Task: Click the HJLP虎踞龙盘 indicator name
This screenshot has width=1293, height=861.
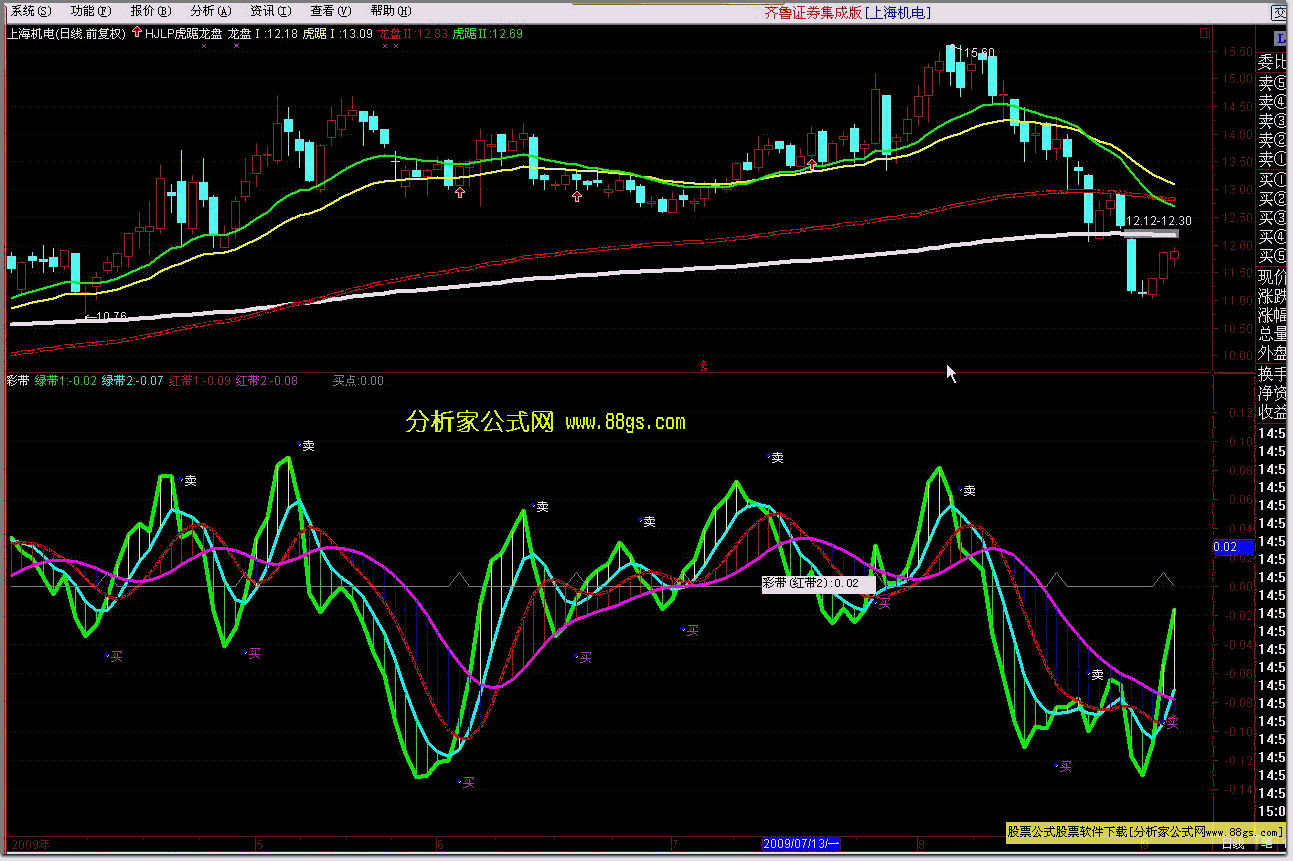Action: click(183, 33)
